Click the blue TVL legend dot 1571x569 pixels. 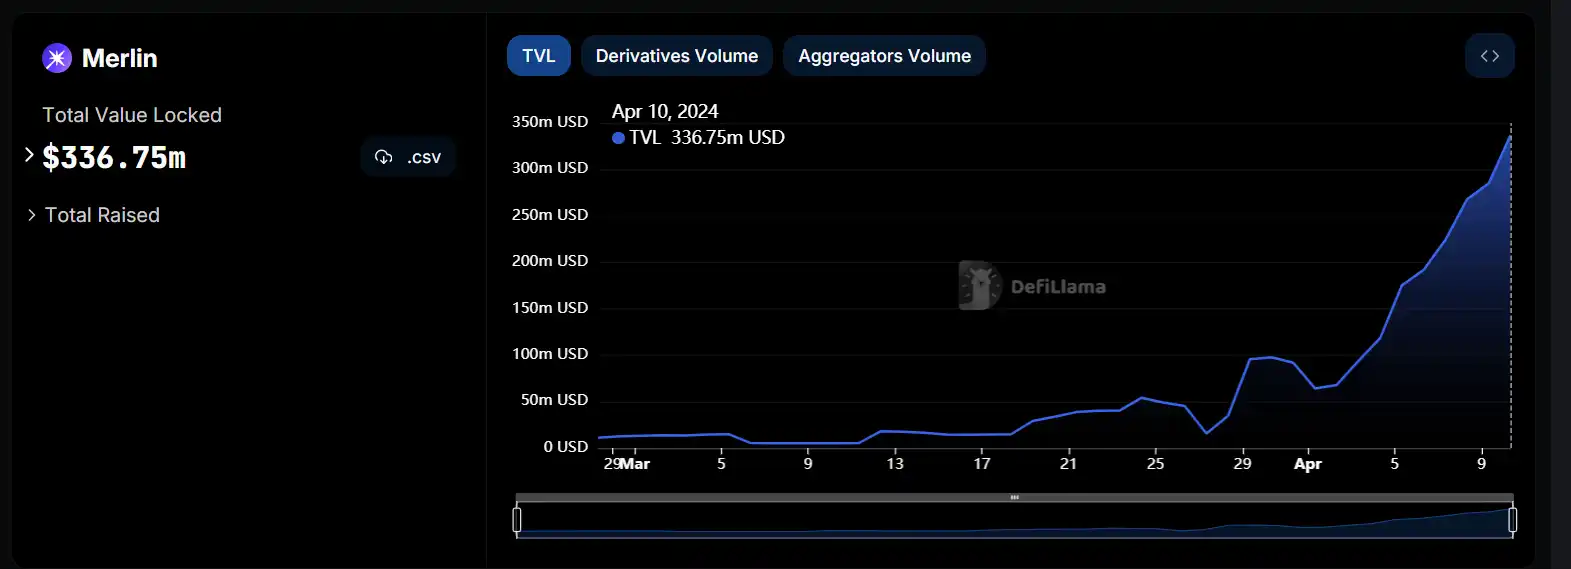(618, 138)
